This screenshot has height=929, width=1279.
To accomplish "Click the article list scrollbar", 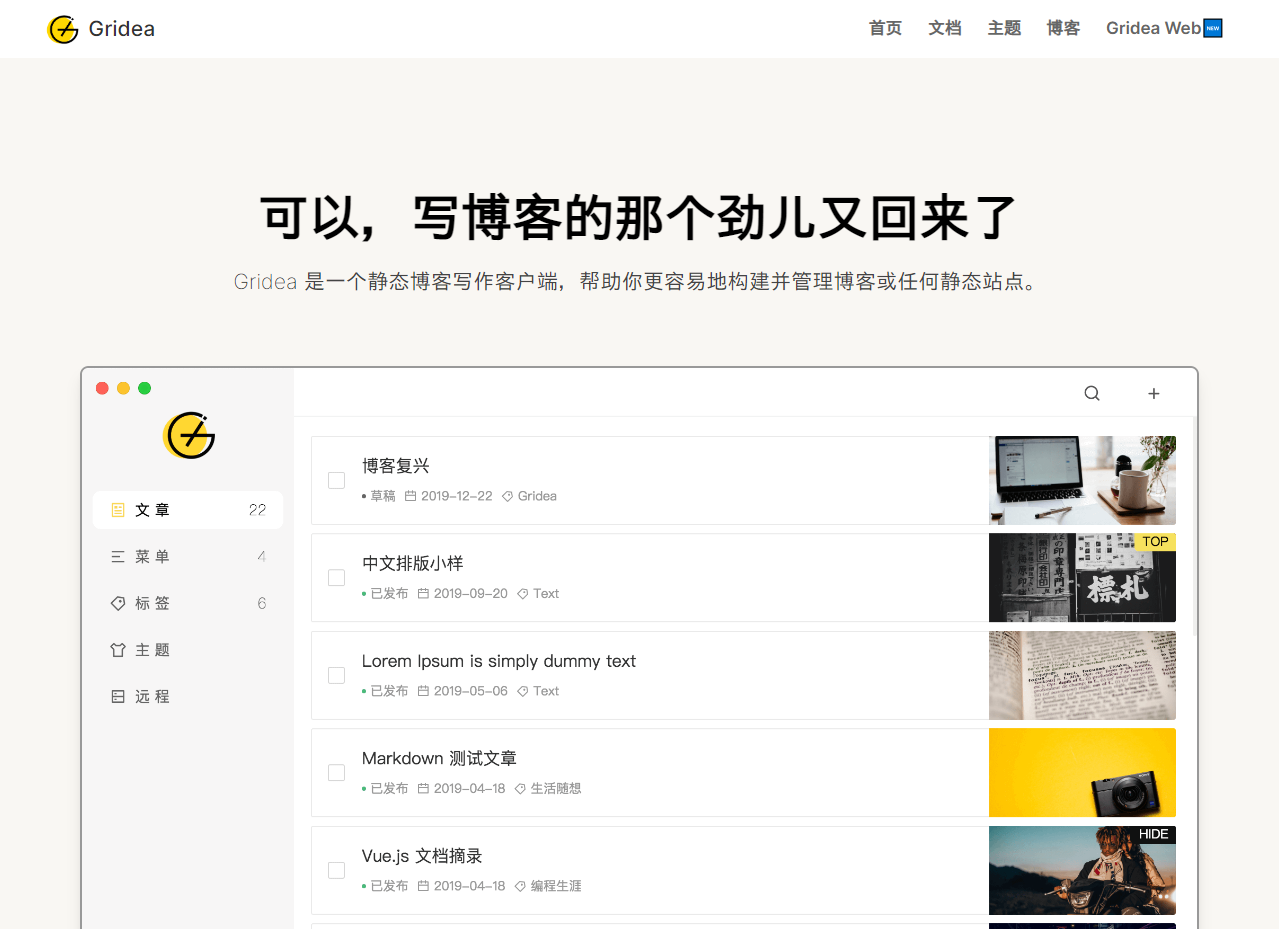I will point(1195,530).
